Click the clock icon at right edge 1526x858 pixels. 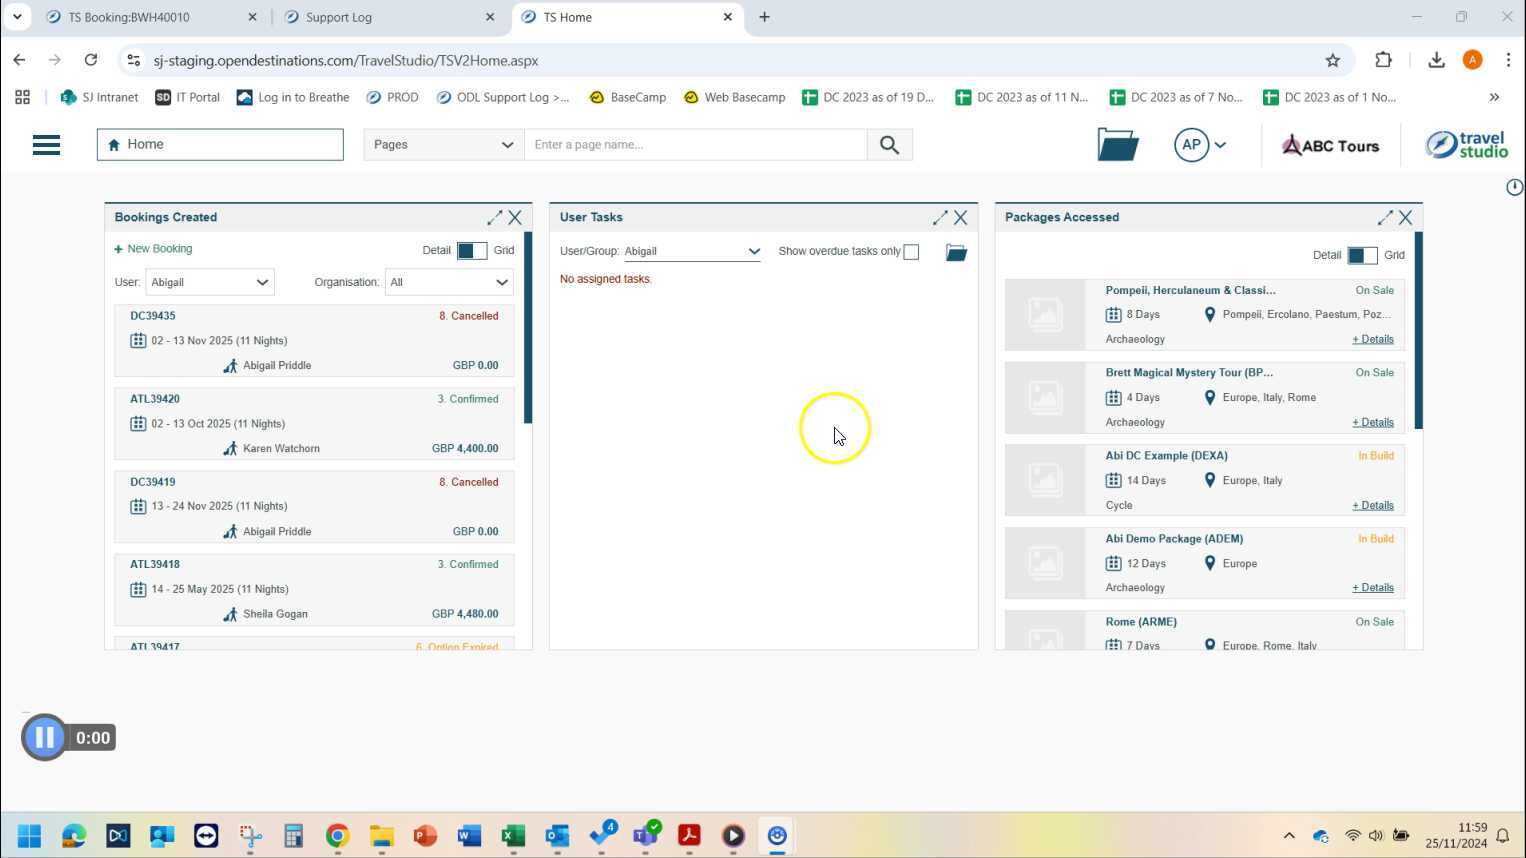point(1514,187)
